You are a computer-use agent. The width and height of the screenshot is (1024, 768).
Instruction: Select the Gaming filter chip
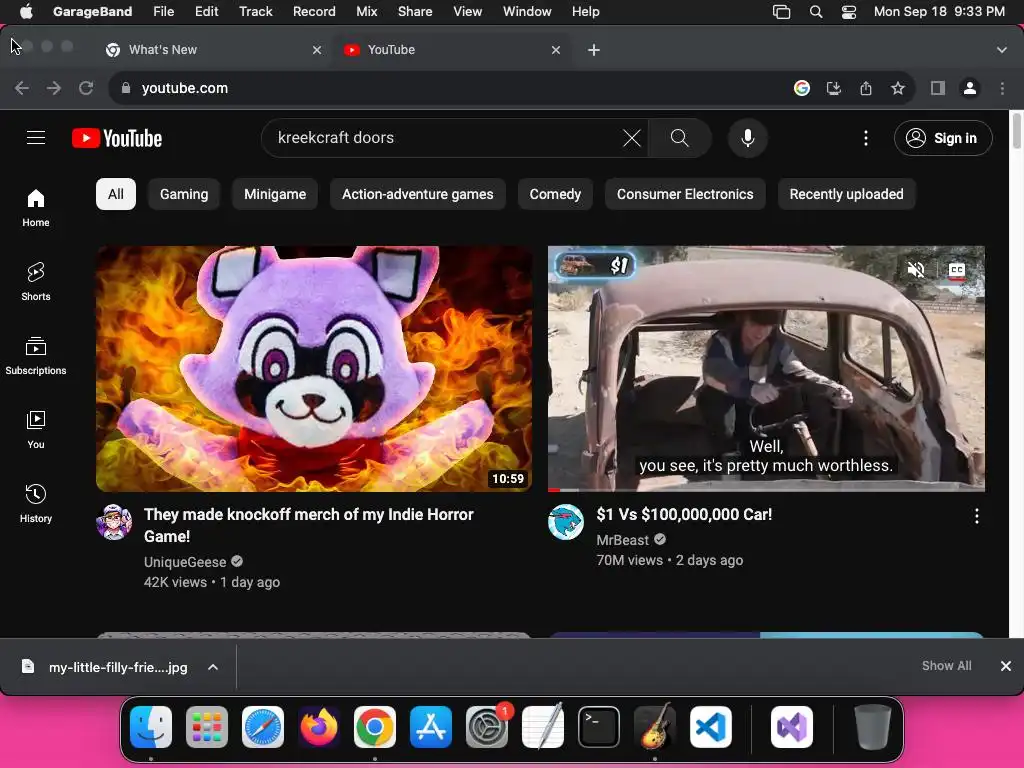[184, 194]
